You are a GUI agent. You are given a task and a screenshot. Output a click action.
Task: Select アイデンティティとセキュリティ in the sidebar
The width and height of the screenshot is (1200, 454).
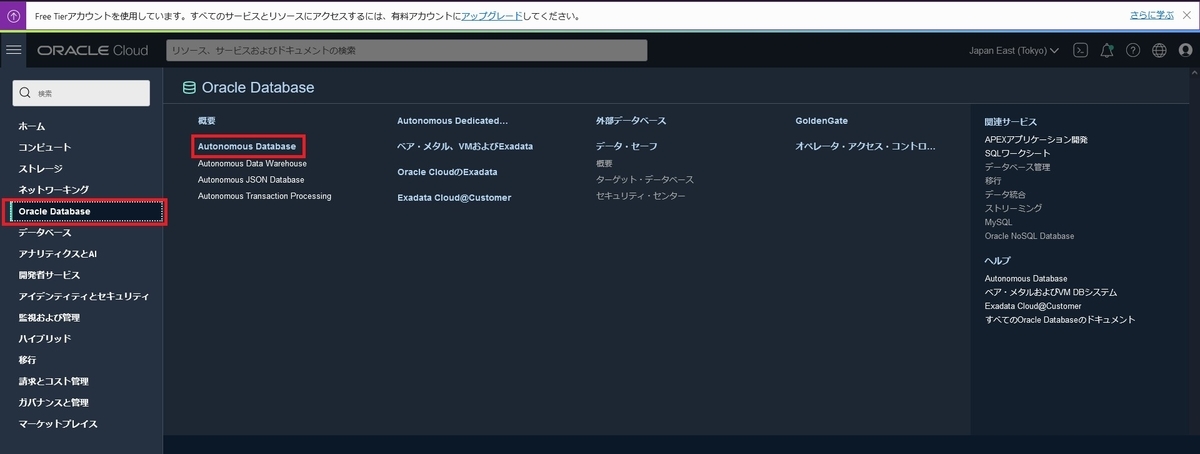coord(84,296)
